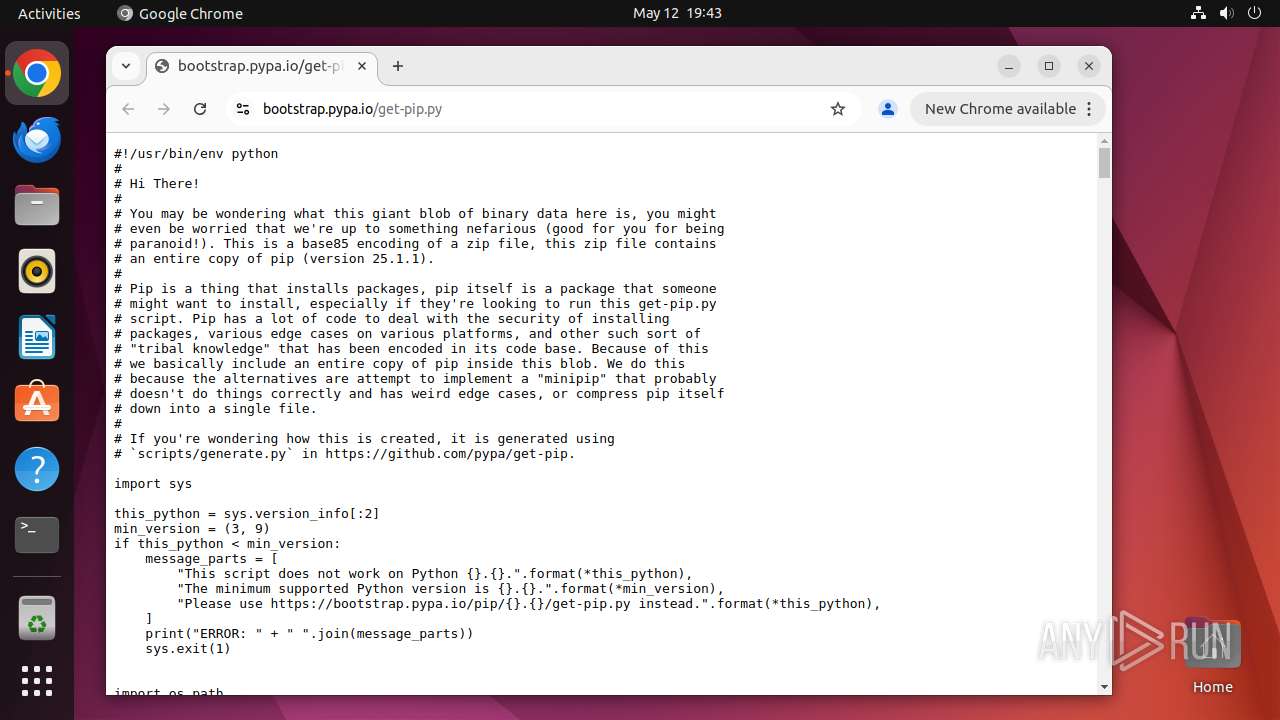
Task: Launch Rhythmbox music player from the dock
Action: (37, 271)
